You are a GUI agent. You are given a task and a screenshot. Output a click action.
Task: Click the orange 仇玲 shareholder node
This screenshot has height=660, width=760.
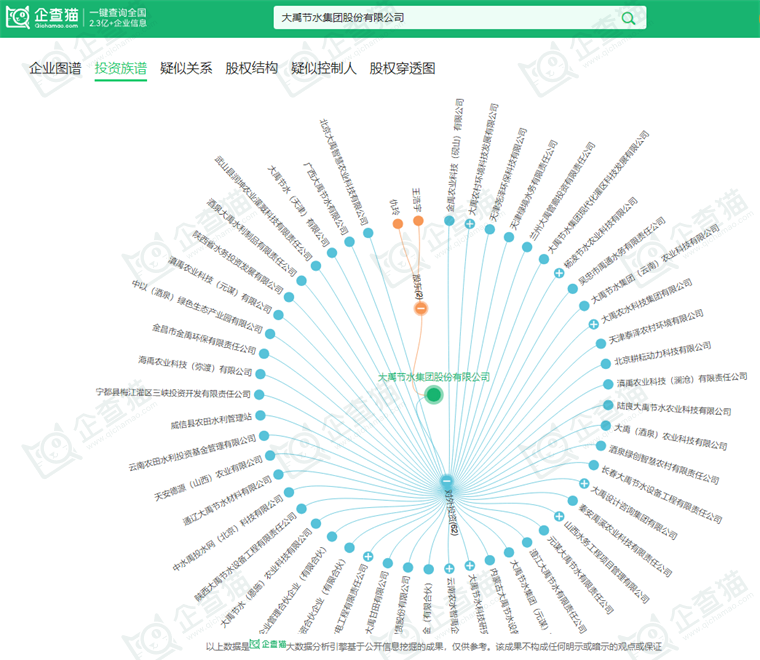(397, 223)
